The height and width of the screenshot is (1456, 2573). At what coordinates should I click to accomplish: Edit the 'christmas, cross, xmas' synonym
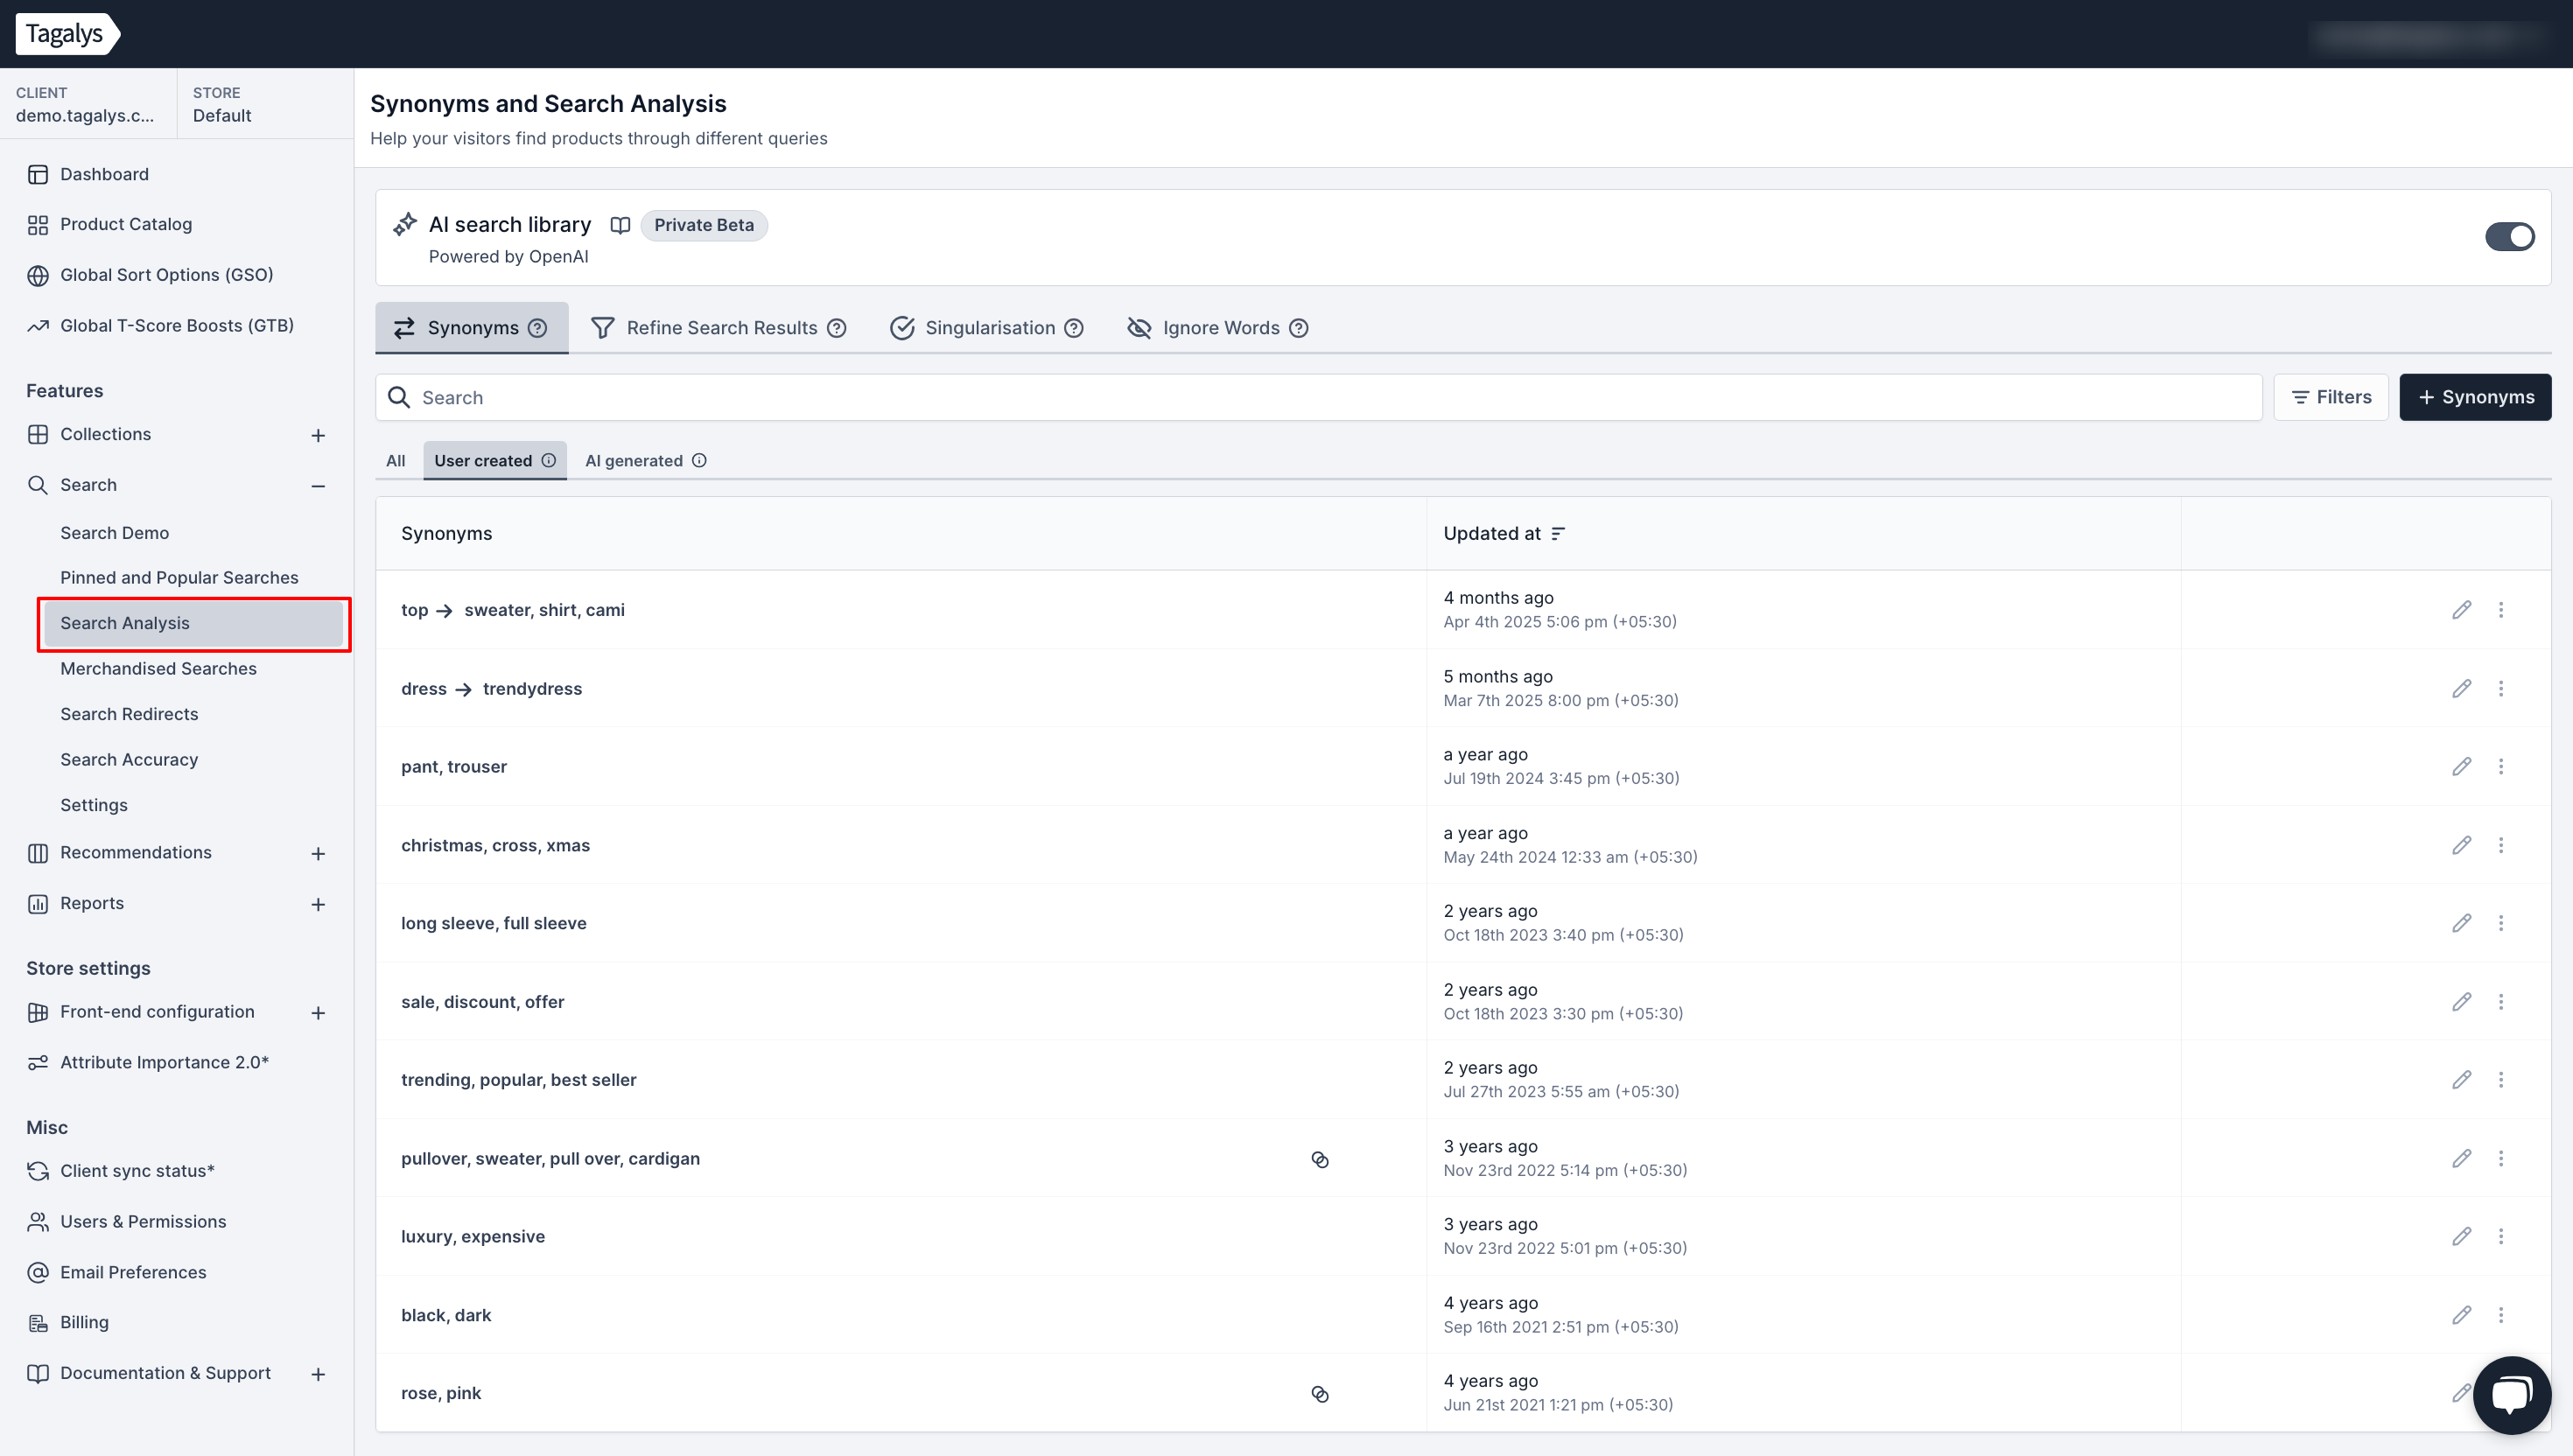pyautogui.click(x=2461, y=845)
